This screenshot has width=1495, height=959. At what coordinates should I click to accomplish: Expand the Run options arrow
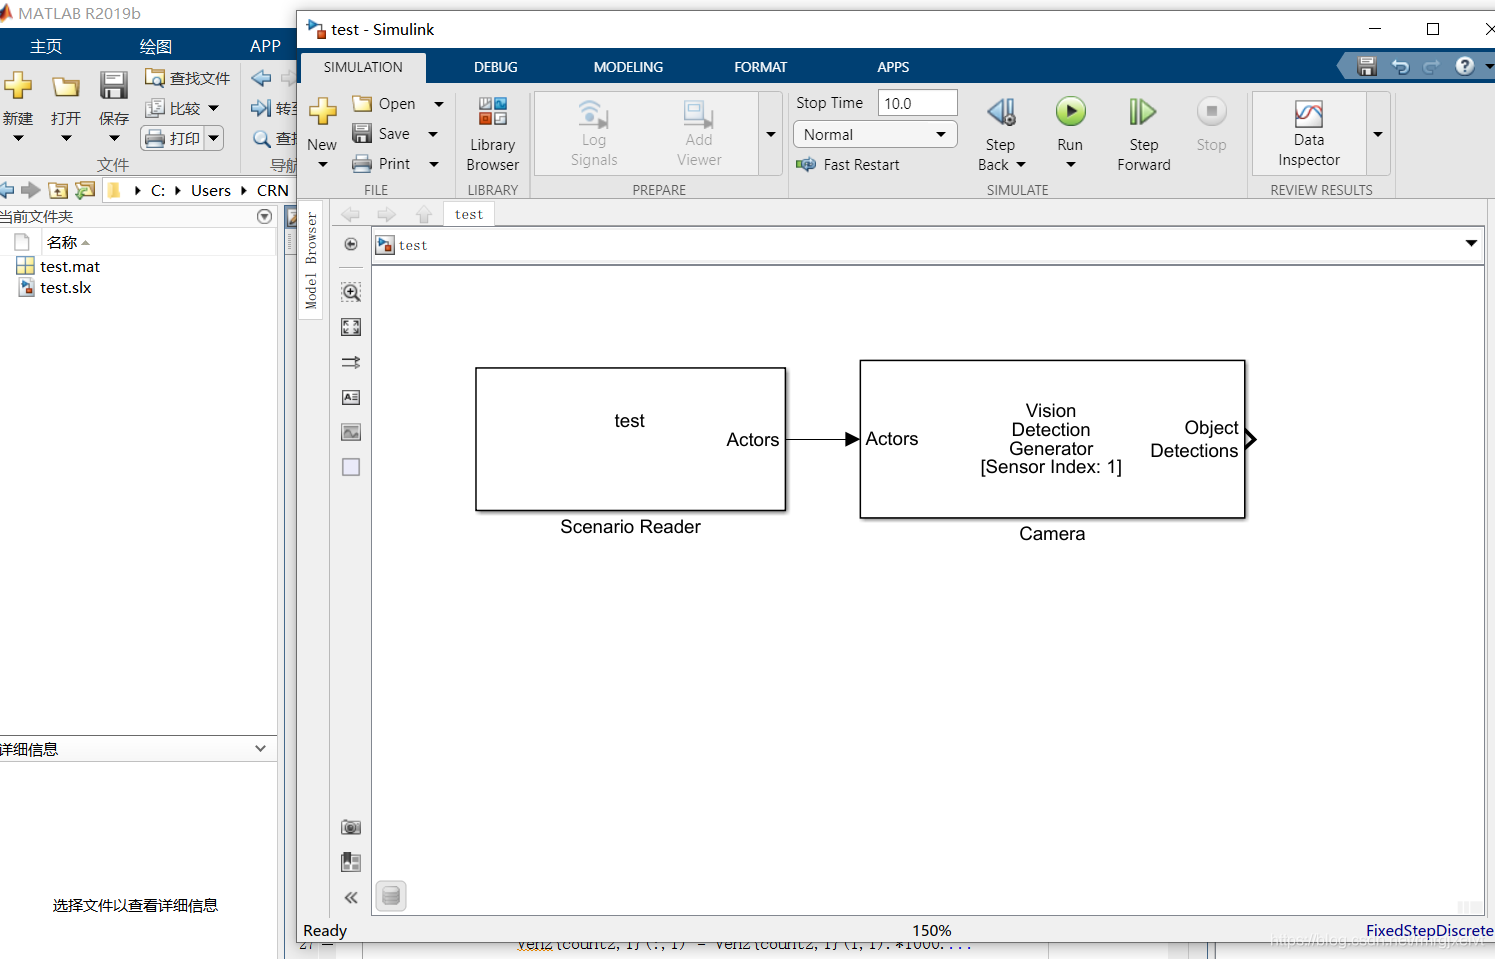(1070, 165)
